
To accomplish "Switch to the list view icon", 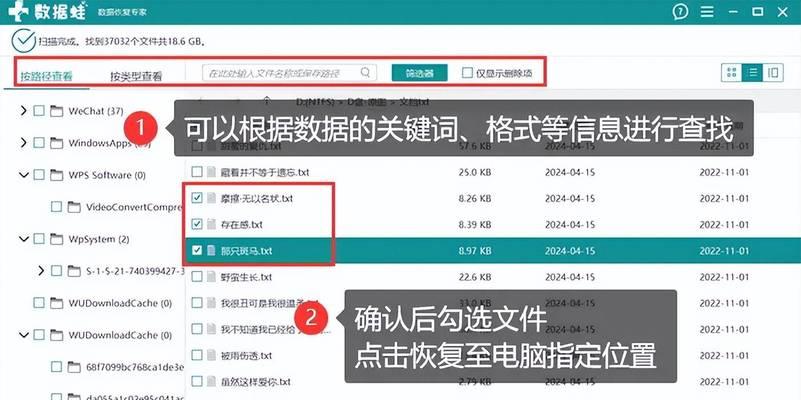I will (x=752, y=73).
